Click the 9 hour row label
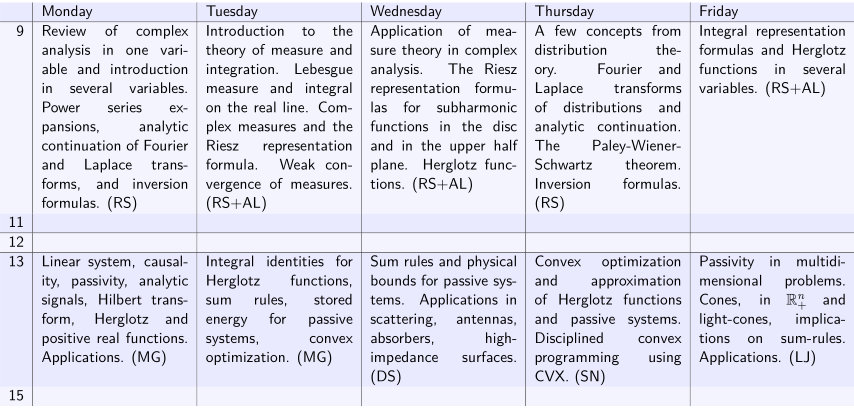854x409 pixels. (x=20, y=31)
